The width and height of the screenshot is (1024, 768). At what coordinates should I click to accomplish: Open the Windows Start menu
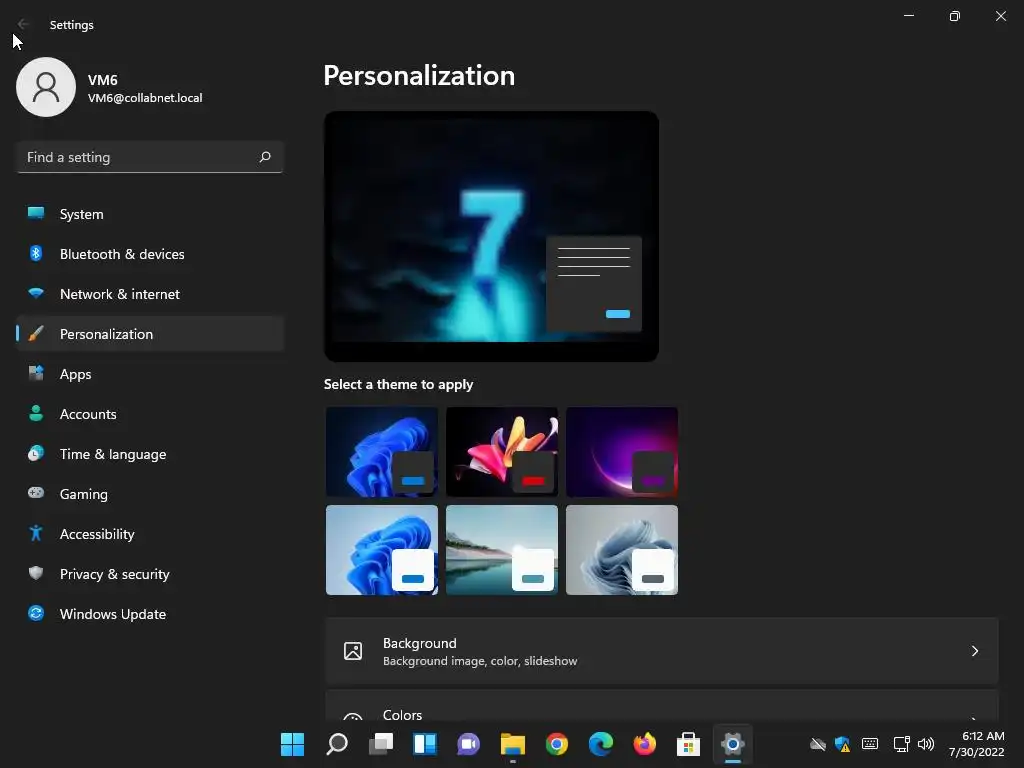tap(292, 744)
